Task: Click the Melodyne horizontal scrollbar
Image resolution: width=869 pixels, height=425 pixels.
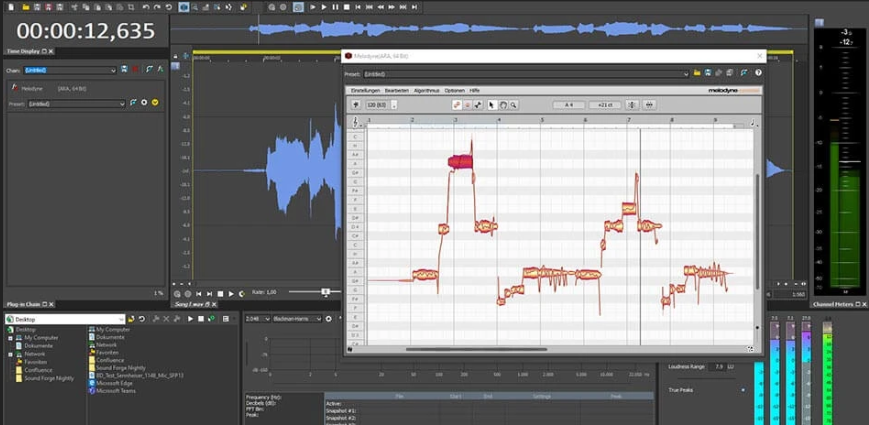Action: click(x=477, y=349)
